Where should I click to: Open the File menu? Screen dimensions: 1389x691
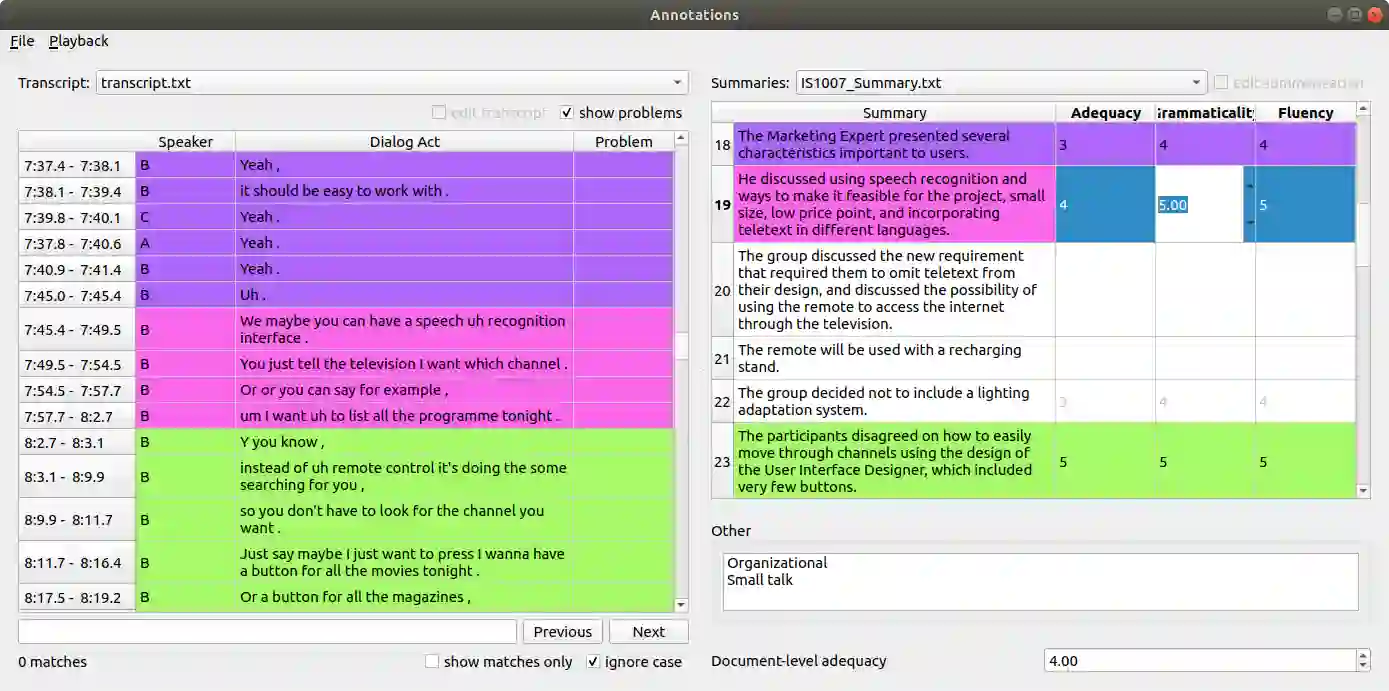coord(22,41)
